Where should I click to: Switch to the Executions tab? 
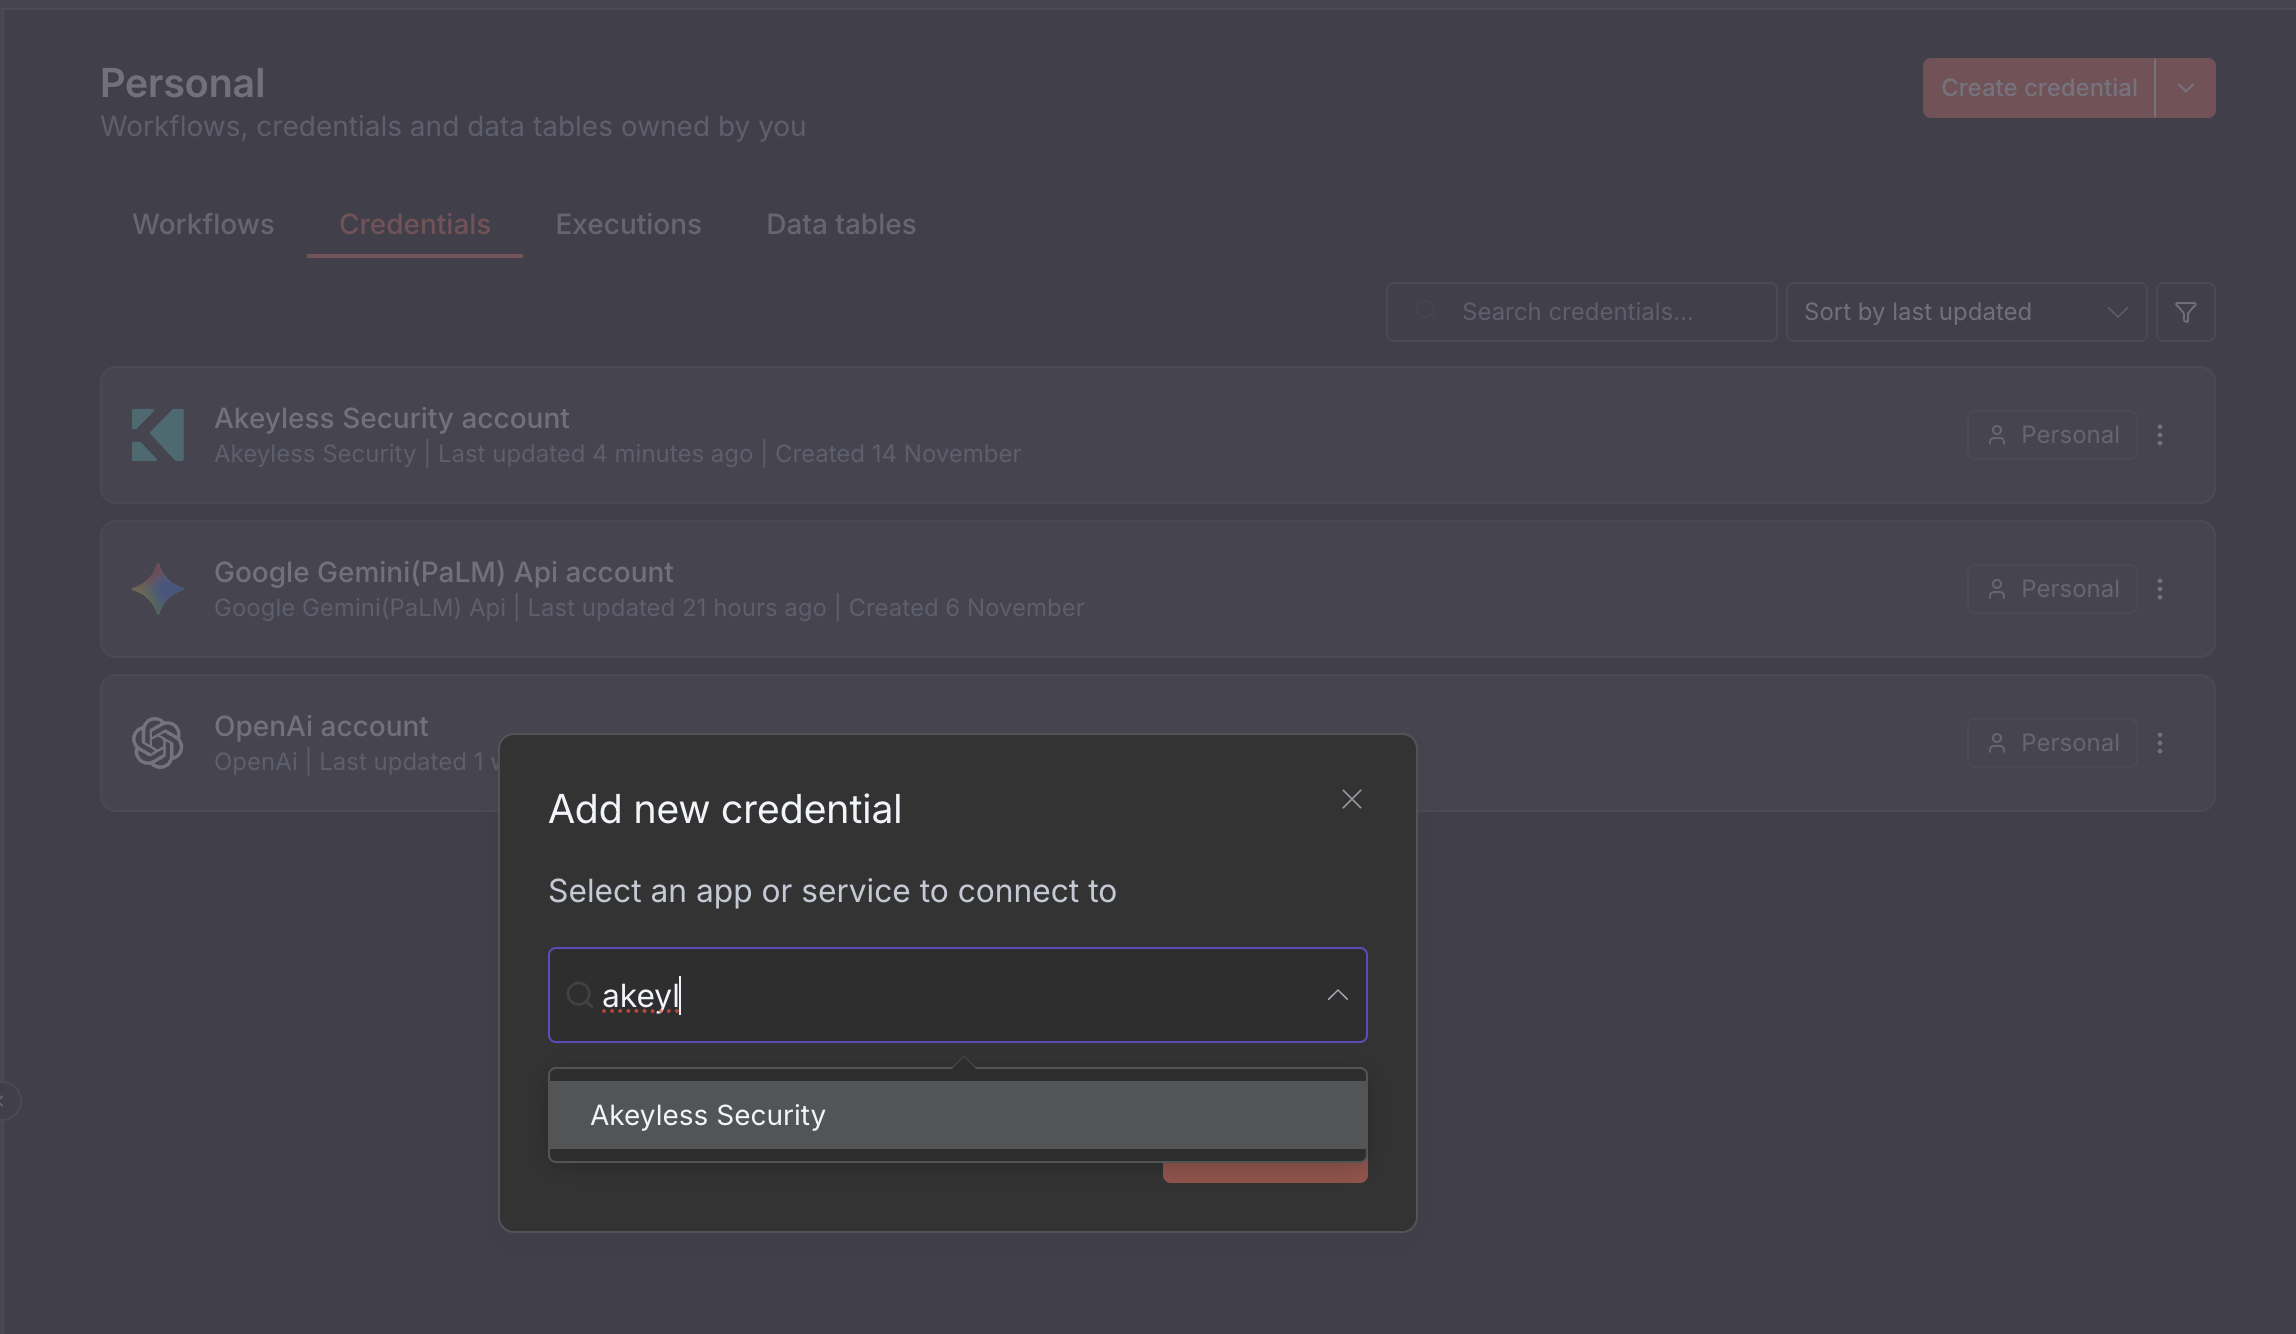click(628, 224)
